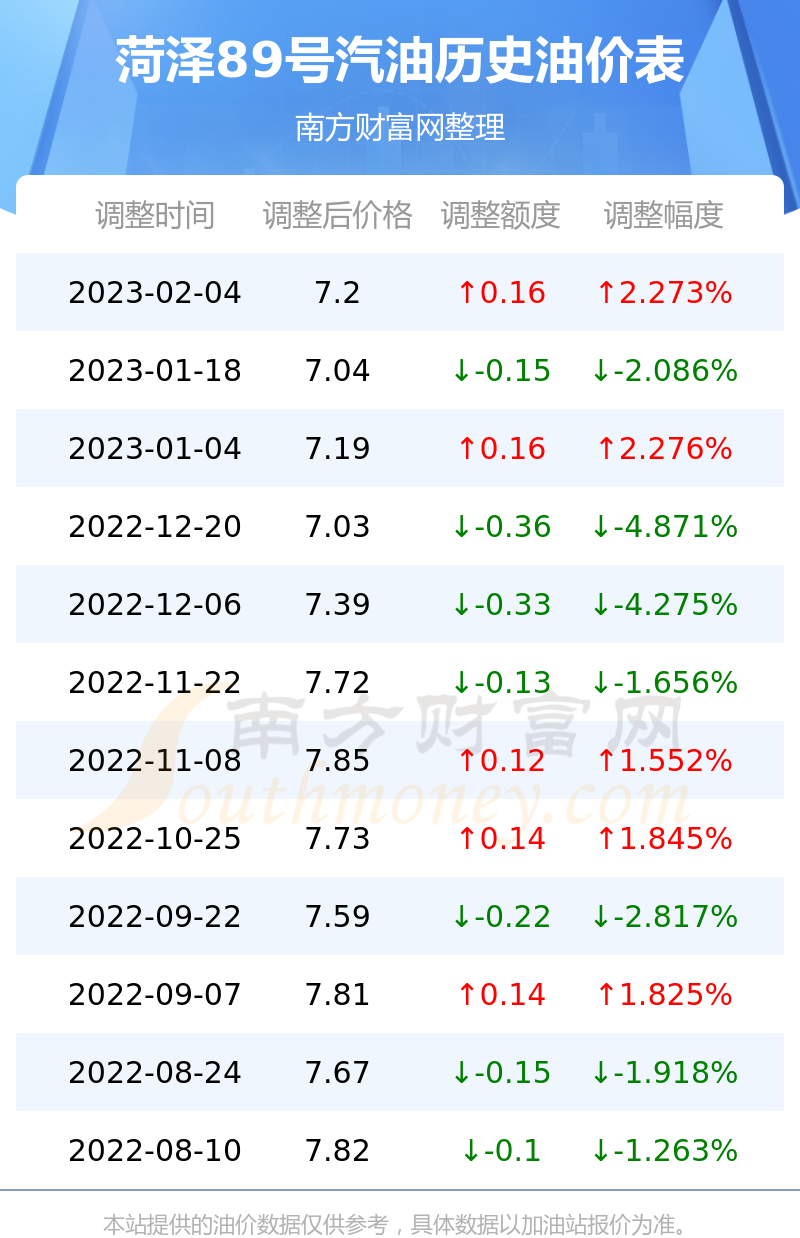Select the price 7.59 cell
The width and height of the screenshot is (800, 1238).
pyautogui.click(x=338, y=917)
